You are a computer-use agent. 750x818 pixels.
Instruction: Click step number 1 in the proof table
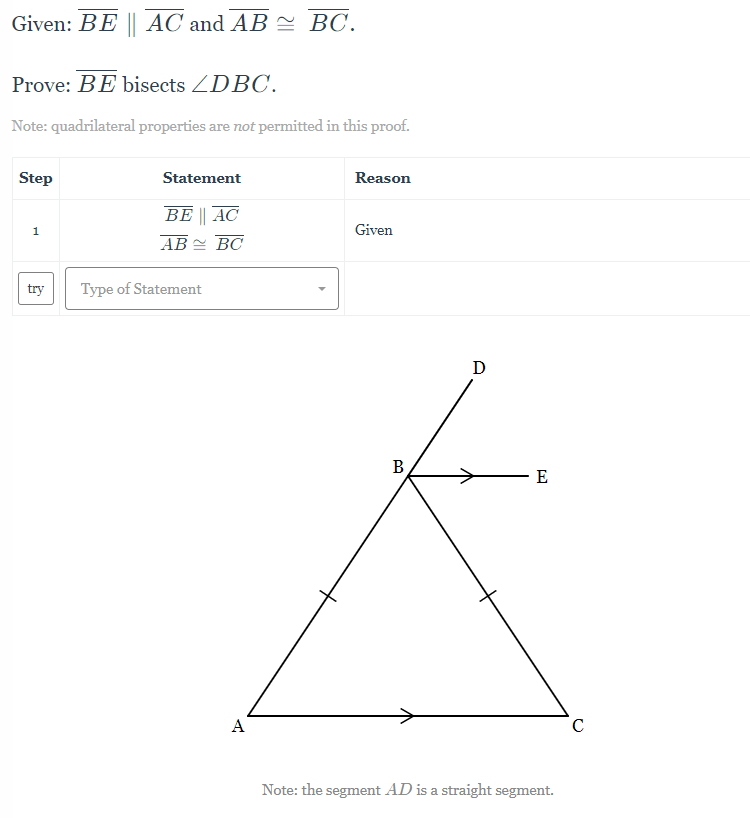(36, 230)
